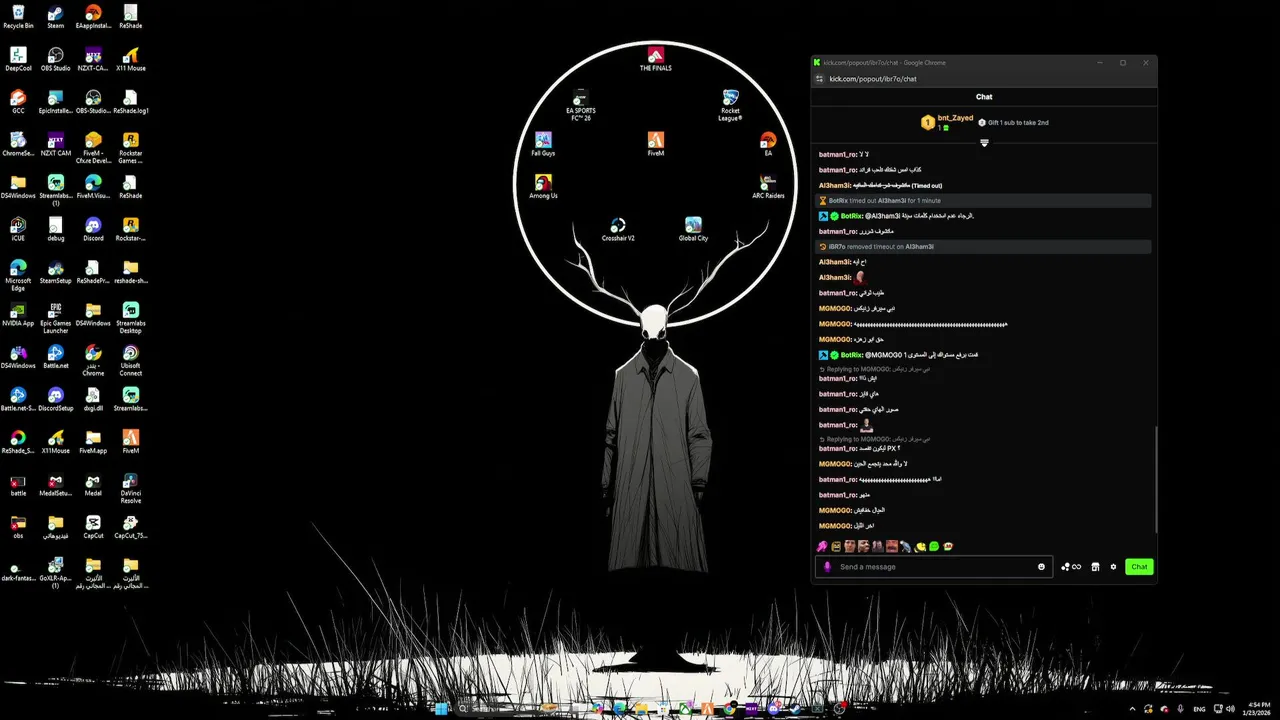Open the NVIDIA App desktop shortcut
The height and width of the screenshot is (720, 1280).
pyautogui.click(x=18, y=314)
